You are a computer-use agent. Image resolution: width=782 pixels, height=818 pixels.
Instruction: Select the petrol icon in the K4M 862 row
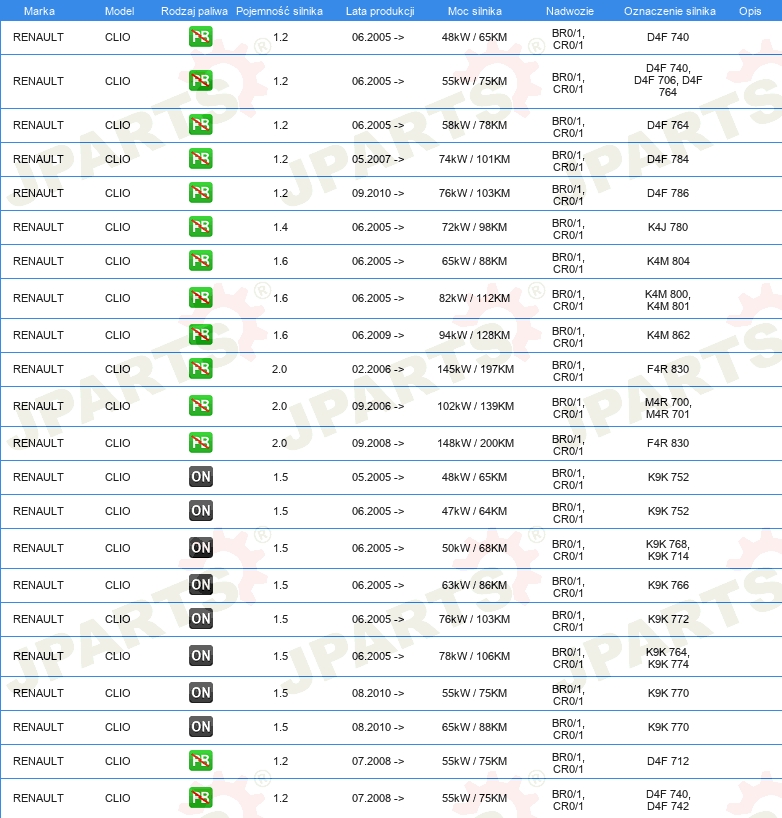click(x=200, y=334)
